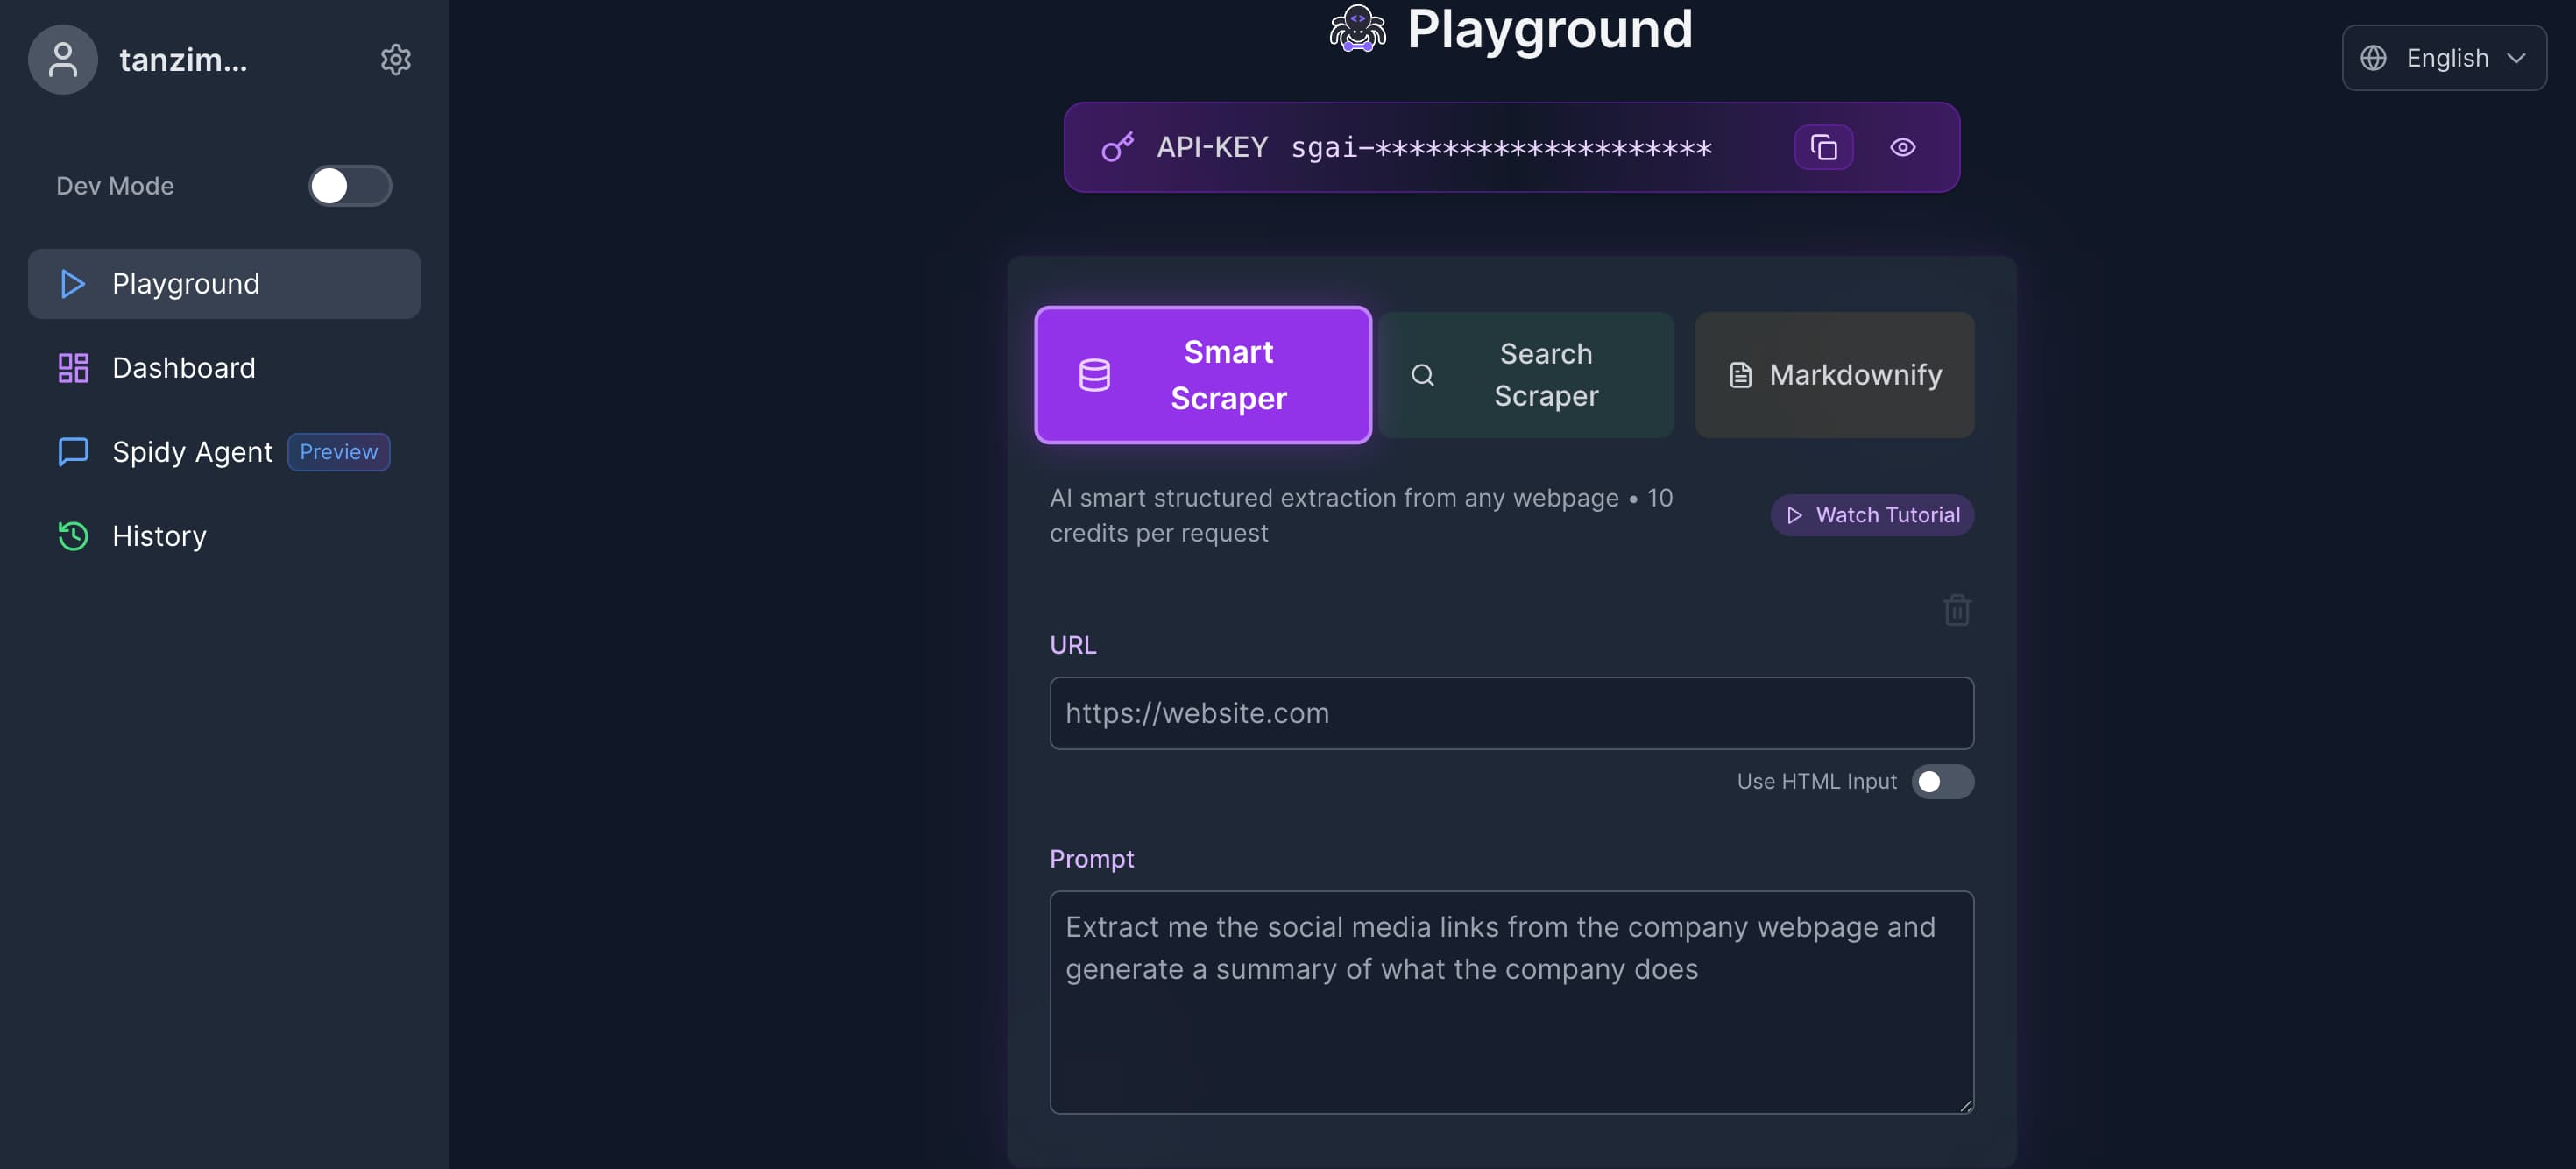Click the Dashboard grid icon

coord(73,368)
